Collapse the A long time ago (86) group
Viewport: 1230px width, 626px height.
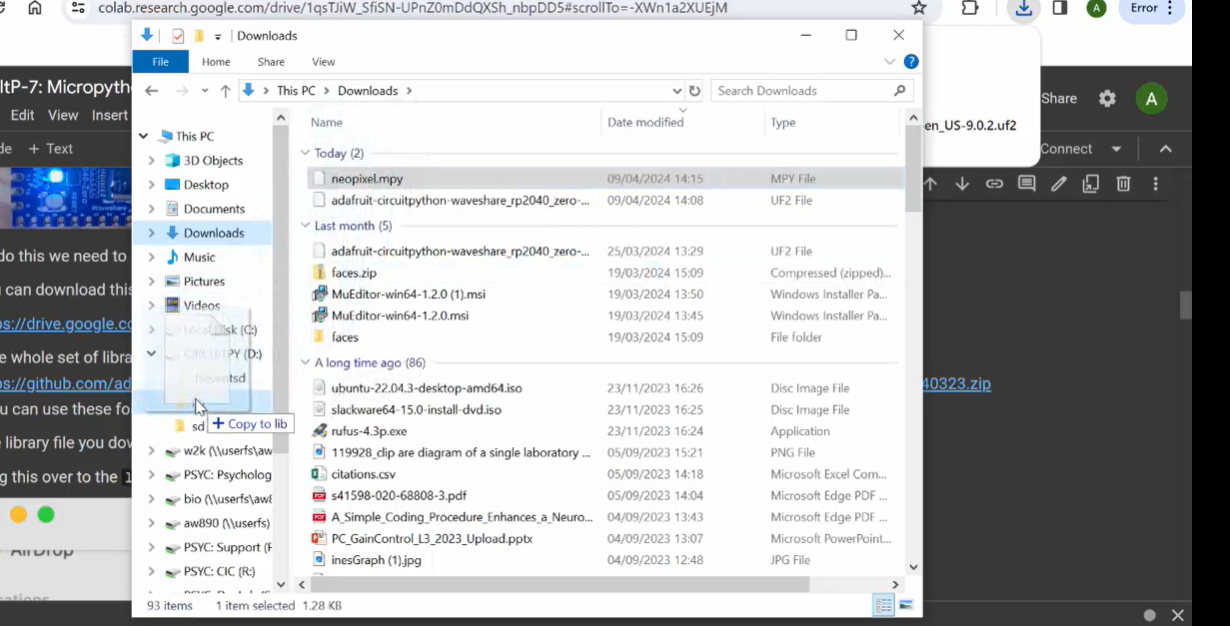(306, 363)
